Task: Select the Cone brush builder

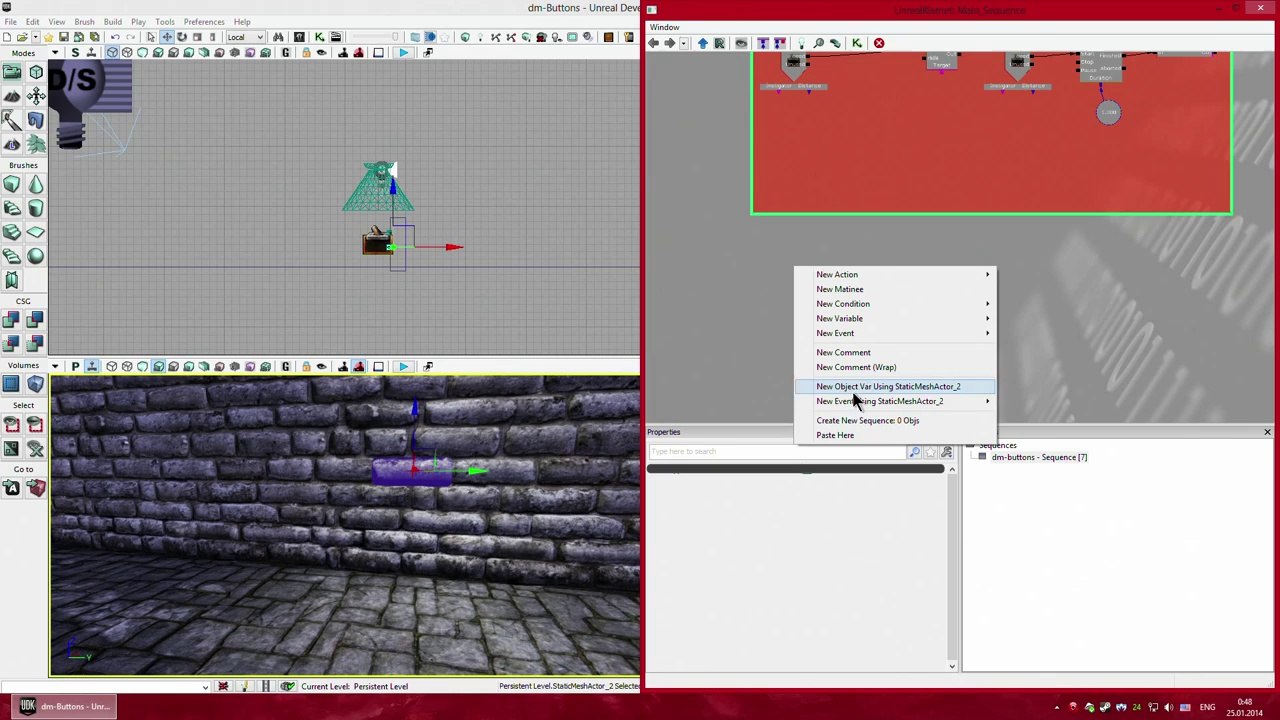Action: pos(36,184)
